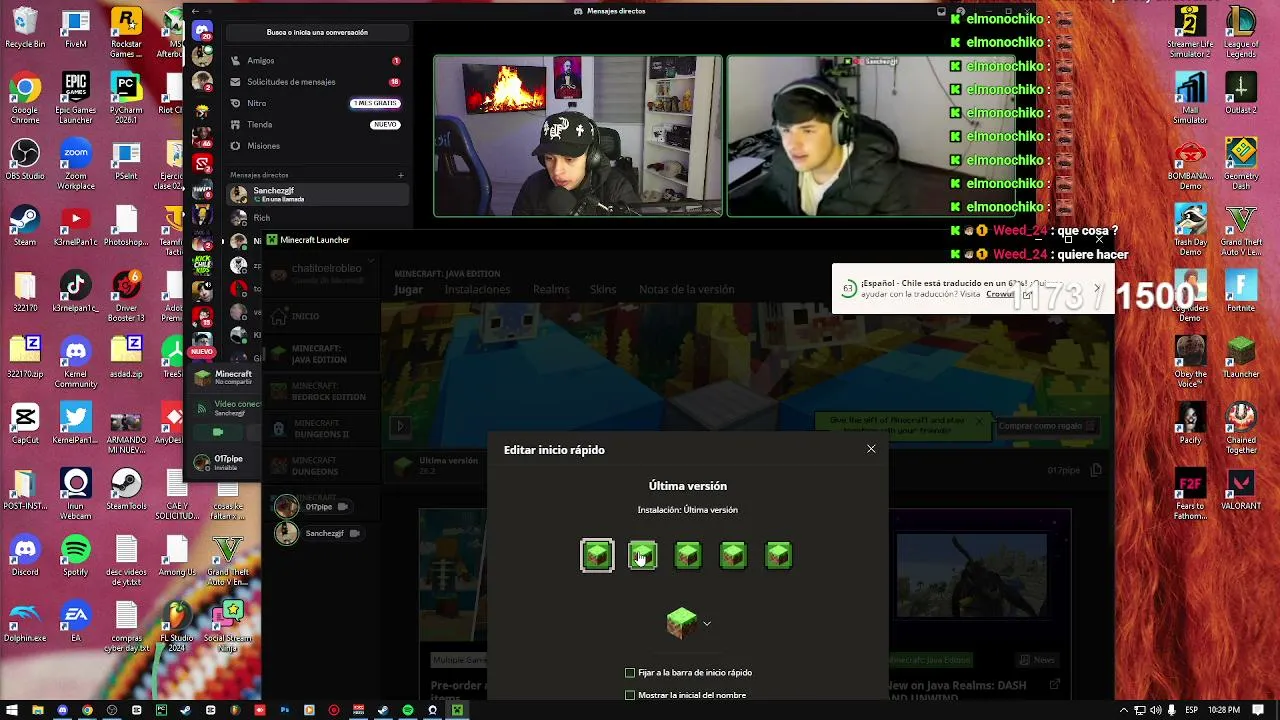
Task: Open CapCut desktop icon
Action: pyautogui.click(x=25, y=424)
